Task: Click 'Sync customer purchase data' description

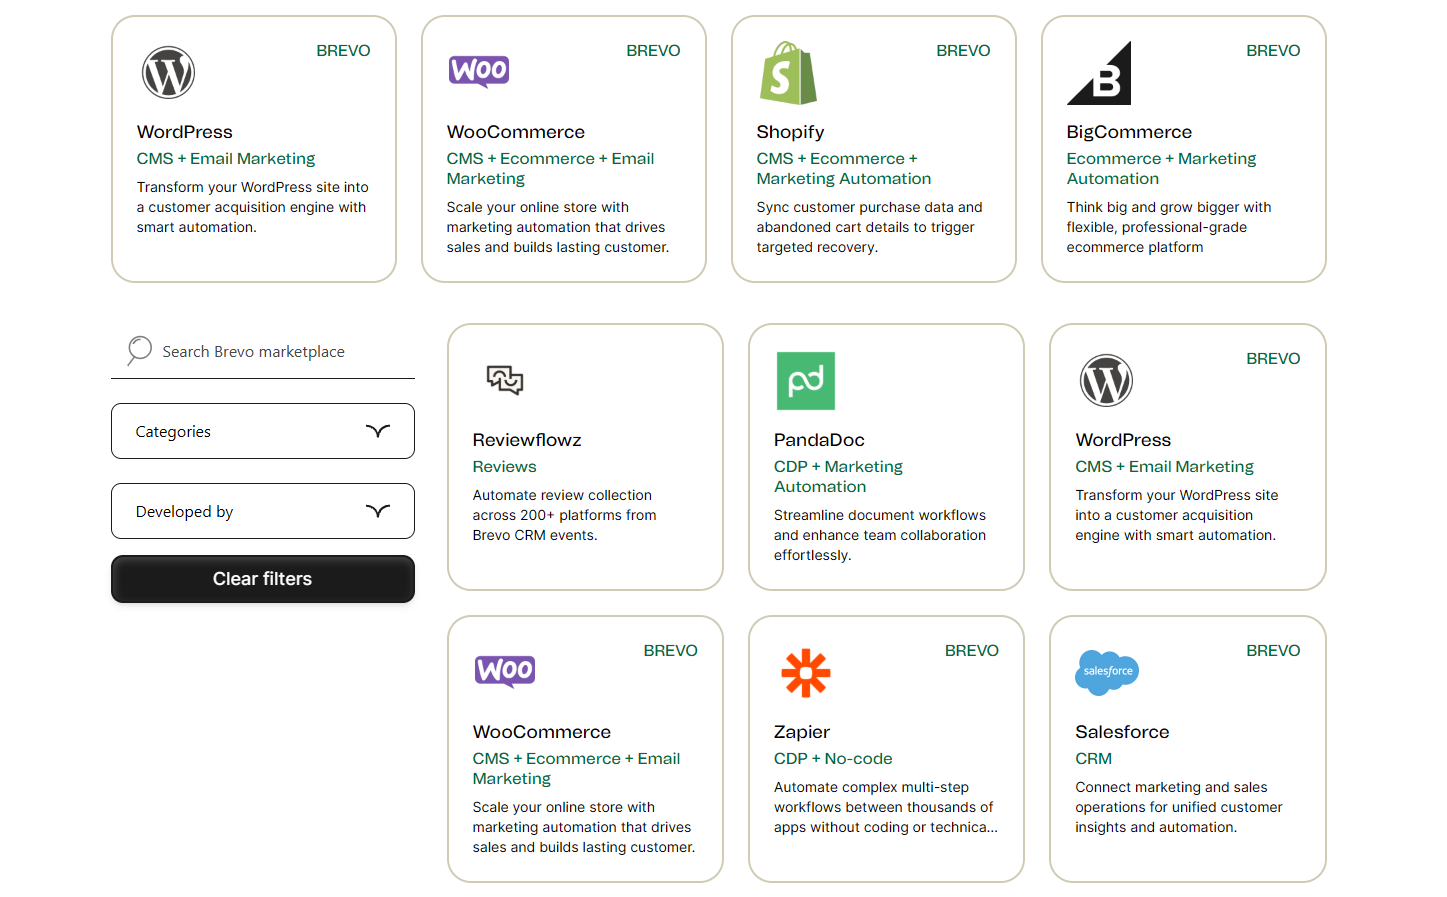Action: tap(869, 227)
